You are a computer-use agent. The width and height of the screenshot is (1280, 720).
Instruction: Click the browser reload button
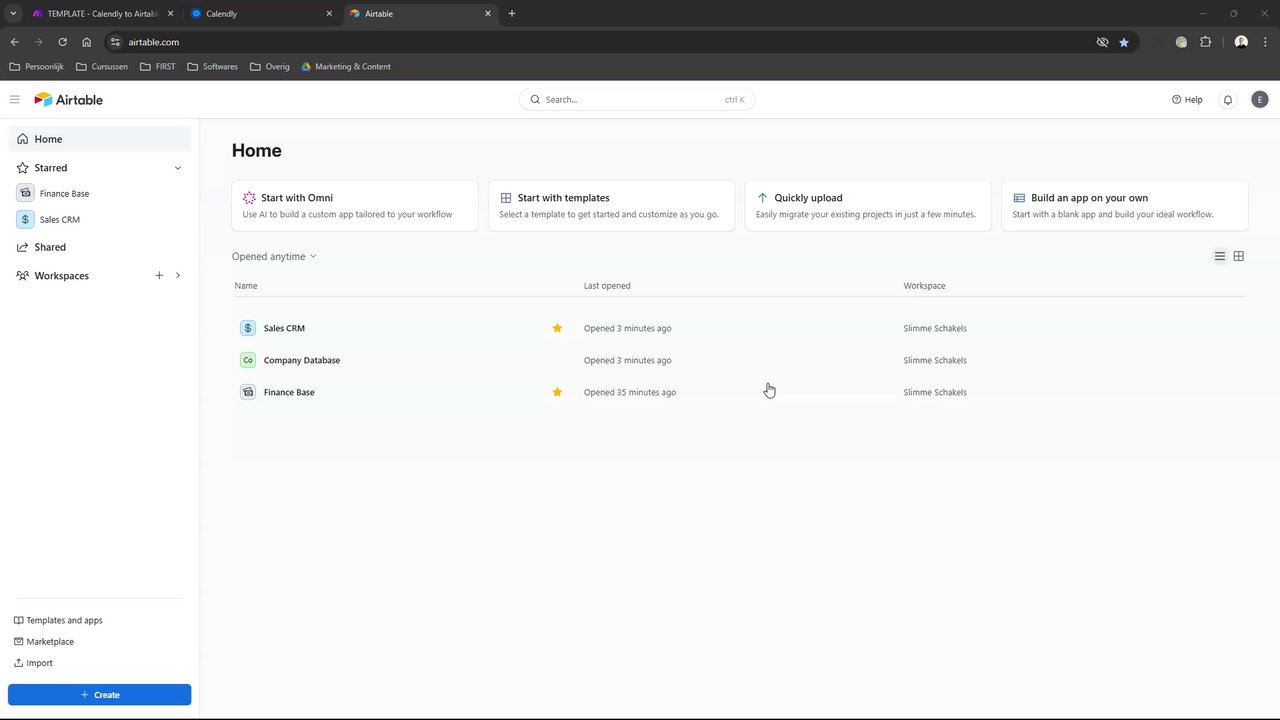(x=62, y=42)
